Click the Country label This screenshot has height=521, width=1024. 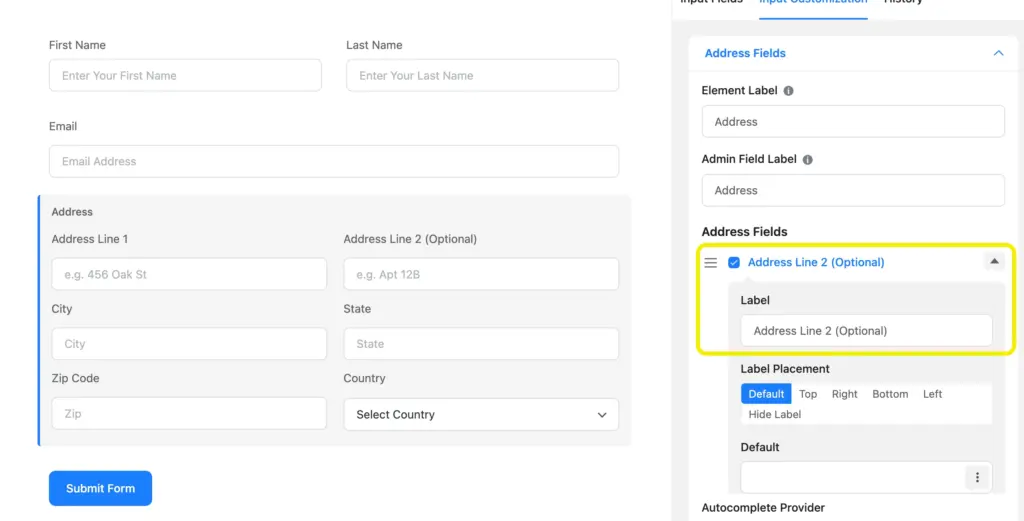pyautogui.click(x=364, y=378)
